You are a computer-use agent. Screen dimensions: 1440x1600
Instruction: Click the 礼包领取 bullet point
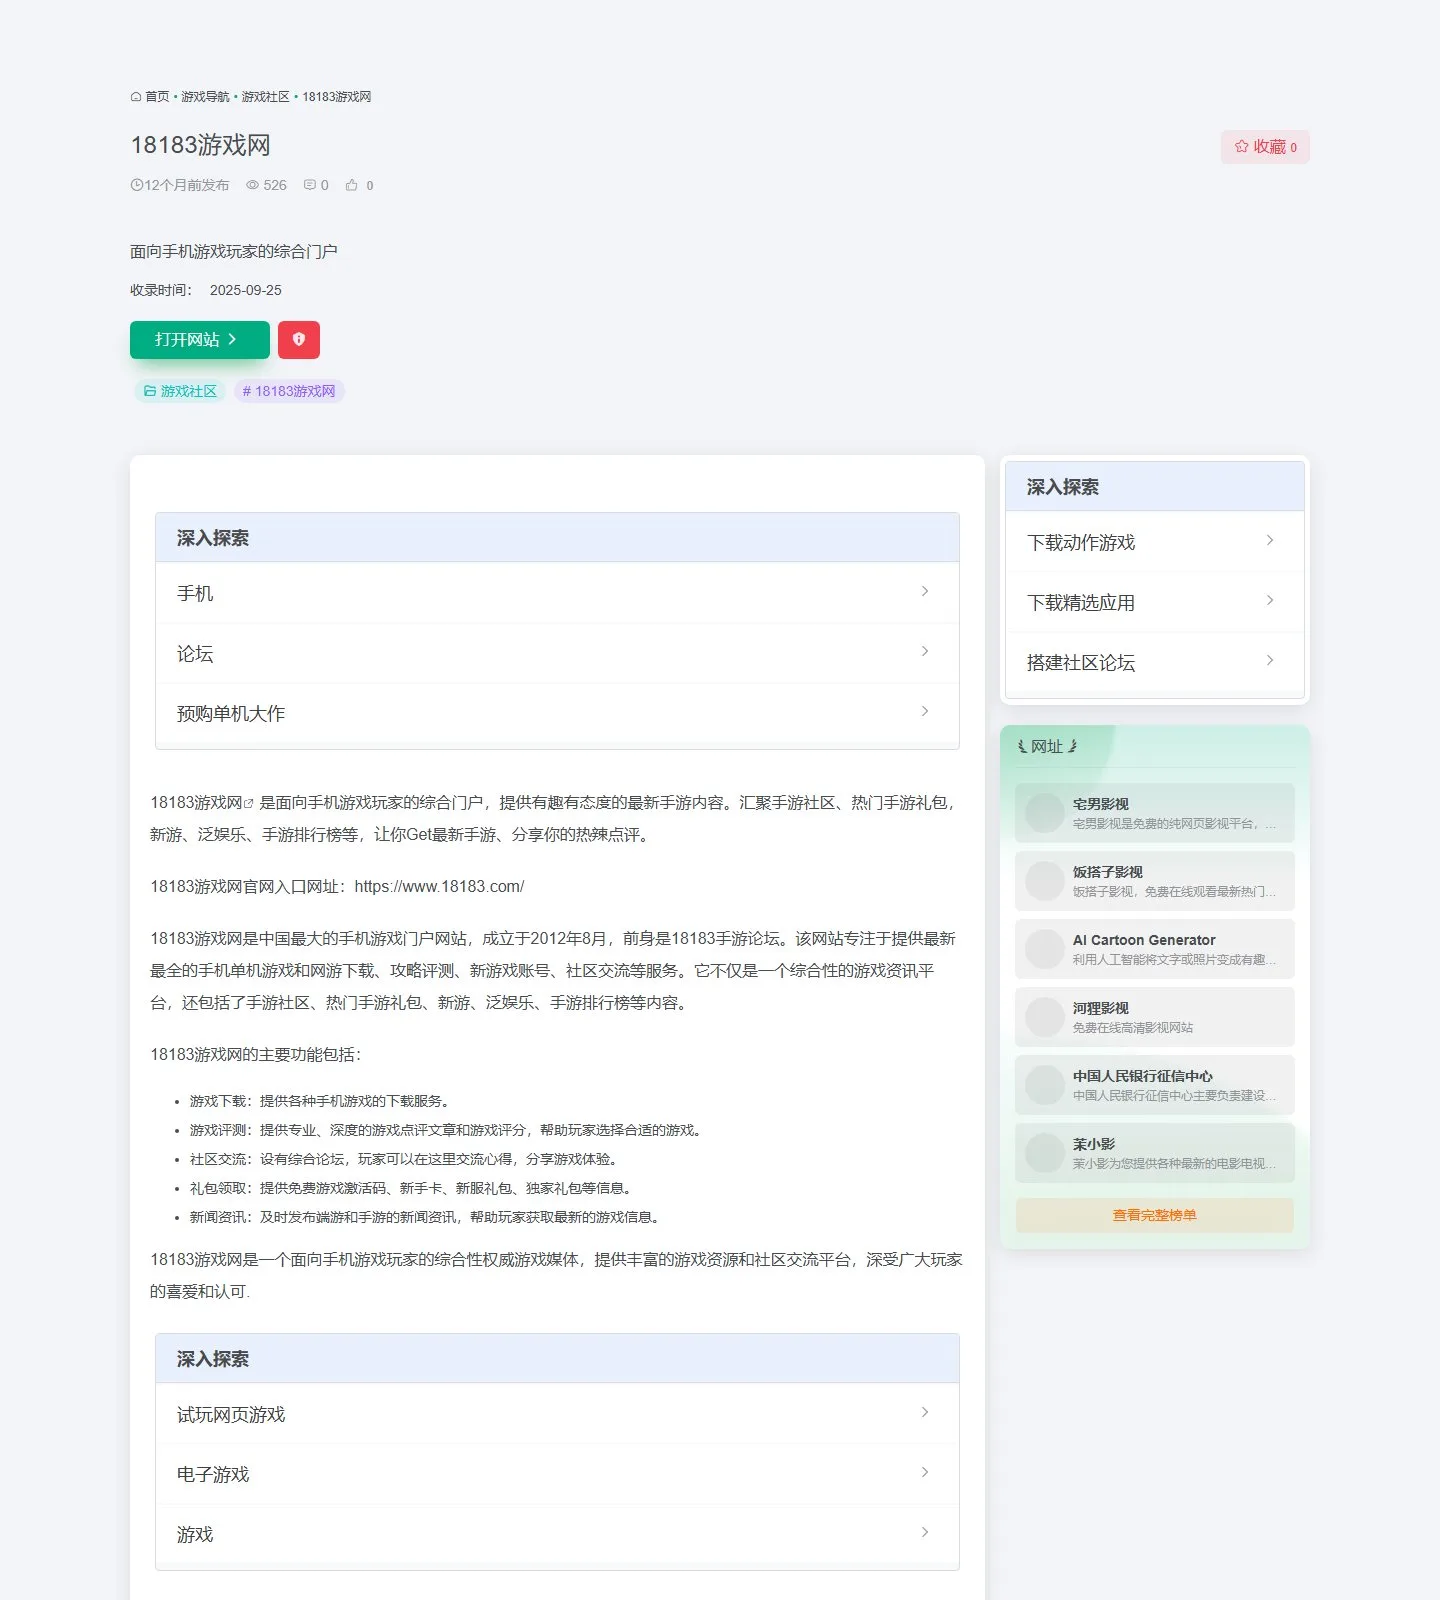[412, 1188]
